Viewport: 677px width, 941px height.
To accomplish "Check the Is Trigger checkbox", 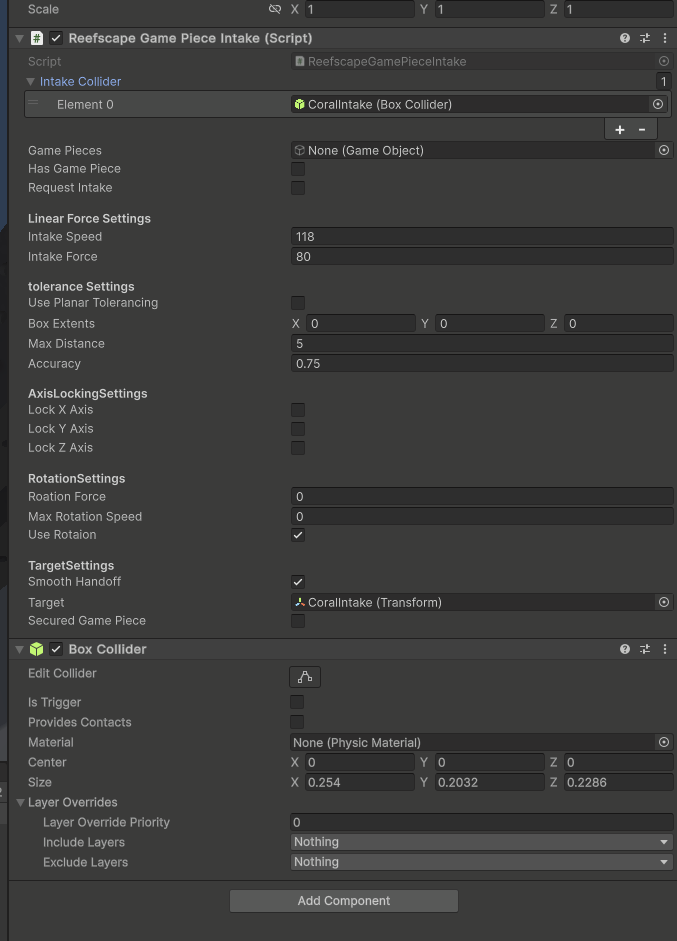I will pyautogui.click(x=298, y=702).
